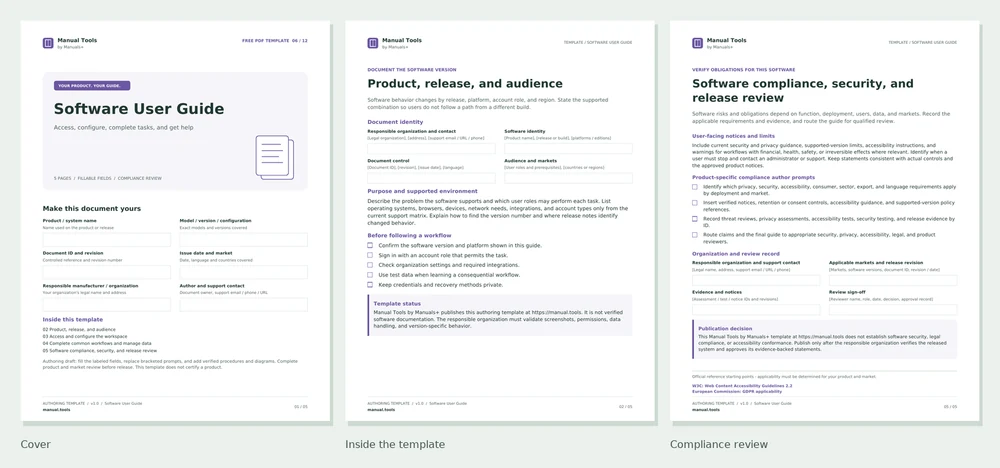The height and width of the screenshot is (468, 1000).
Task: Click the Issue date and market field
Action: 244,272
